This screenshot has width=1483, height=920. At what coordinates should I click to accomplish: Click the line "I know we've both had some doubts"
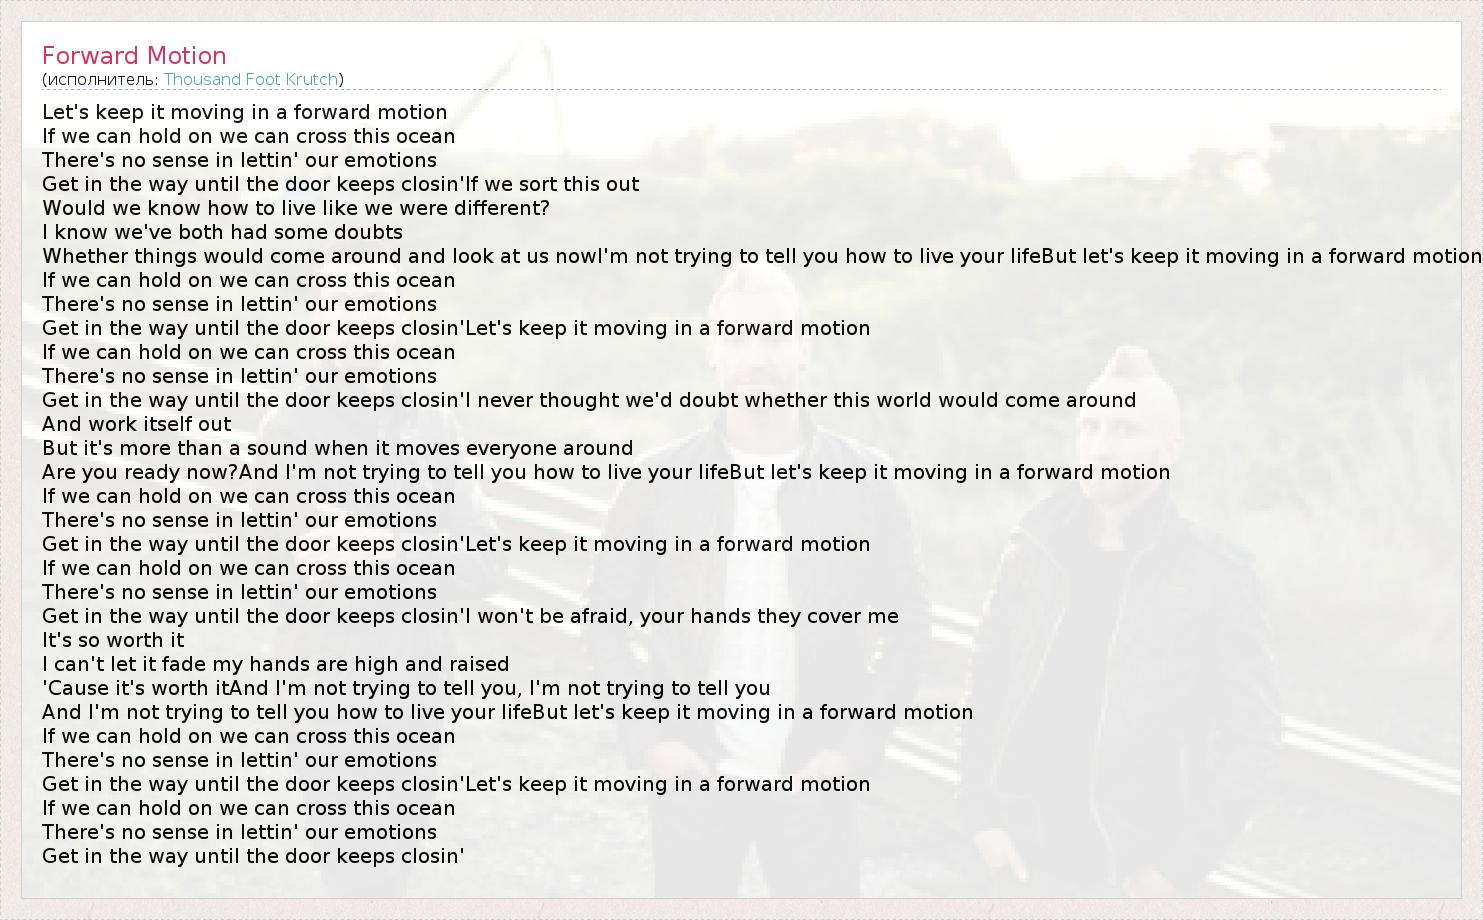click(x=222, y=233)
